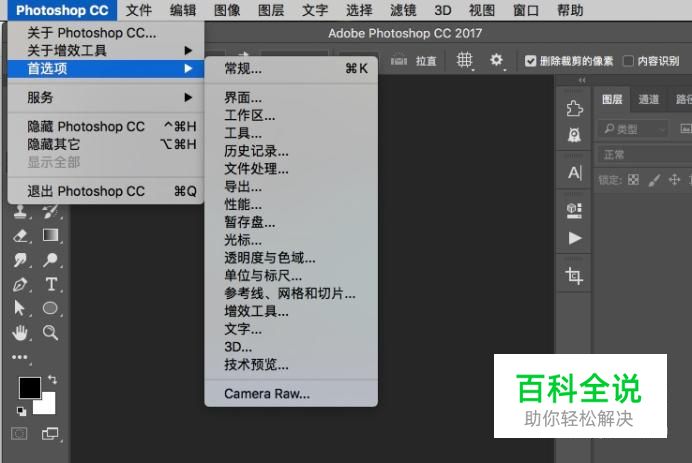
Task: Select the Dodge tool
Action: pyautogui.click(x=50, y=260)
